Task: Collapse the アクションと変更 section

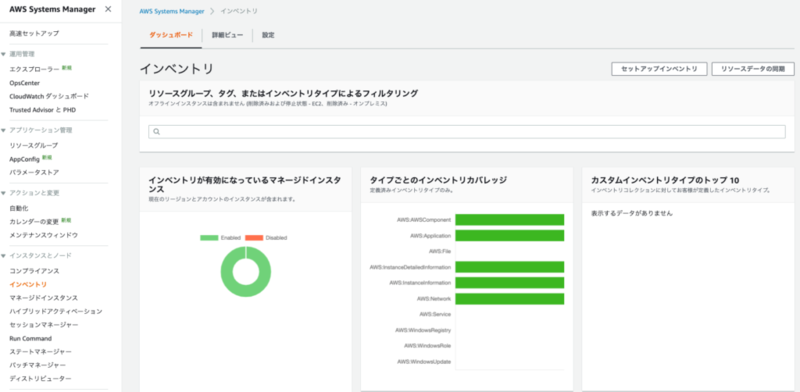Action: point(4,193)
